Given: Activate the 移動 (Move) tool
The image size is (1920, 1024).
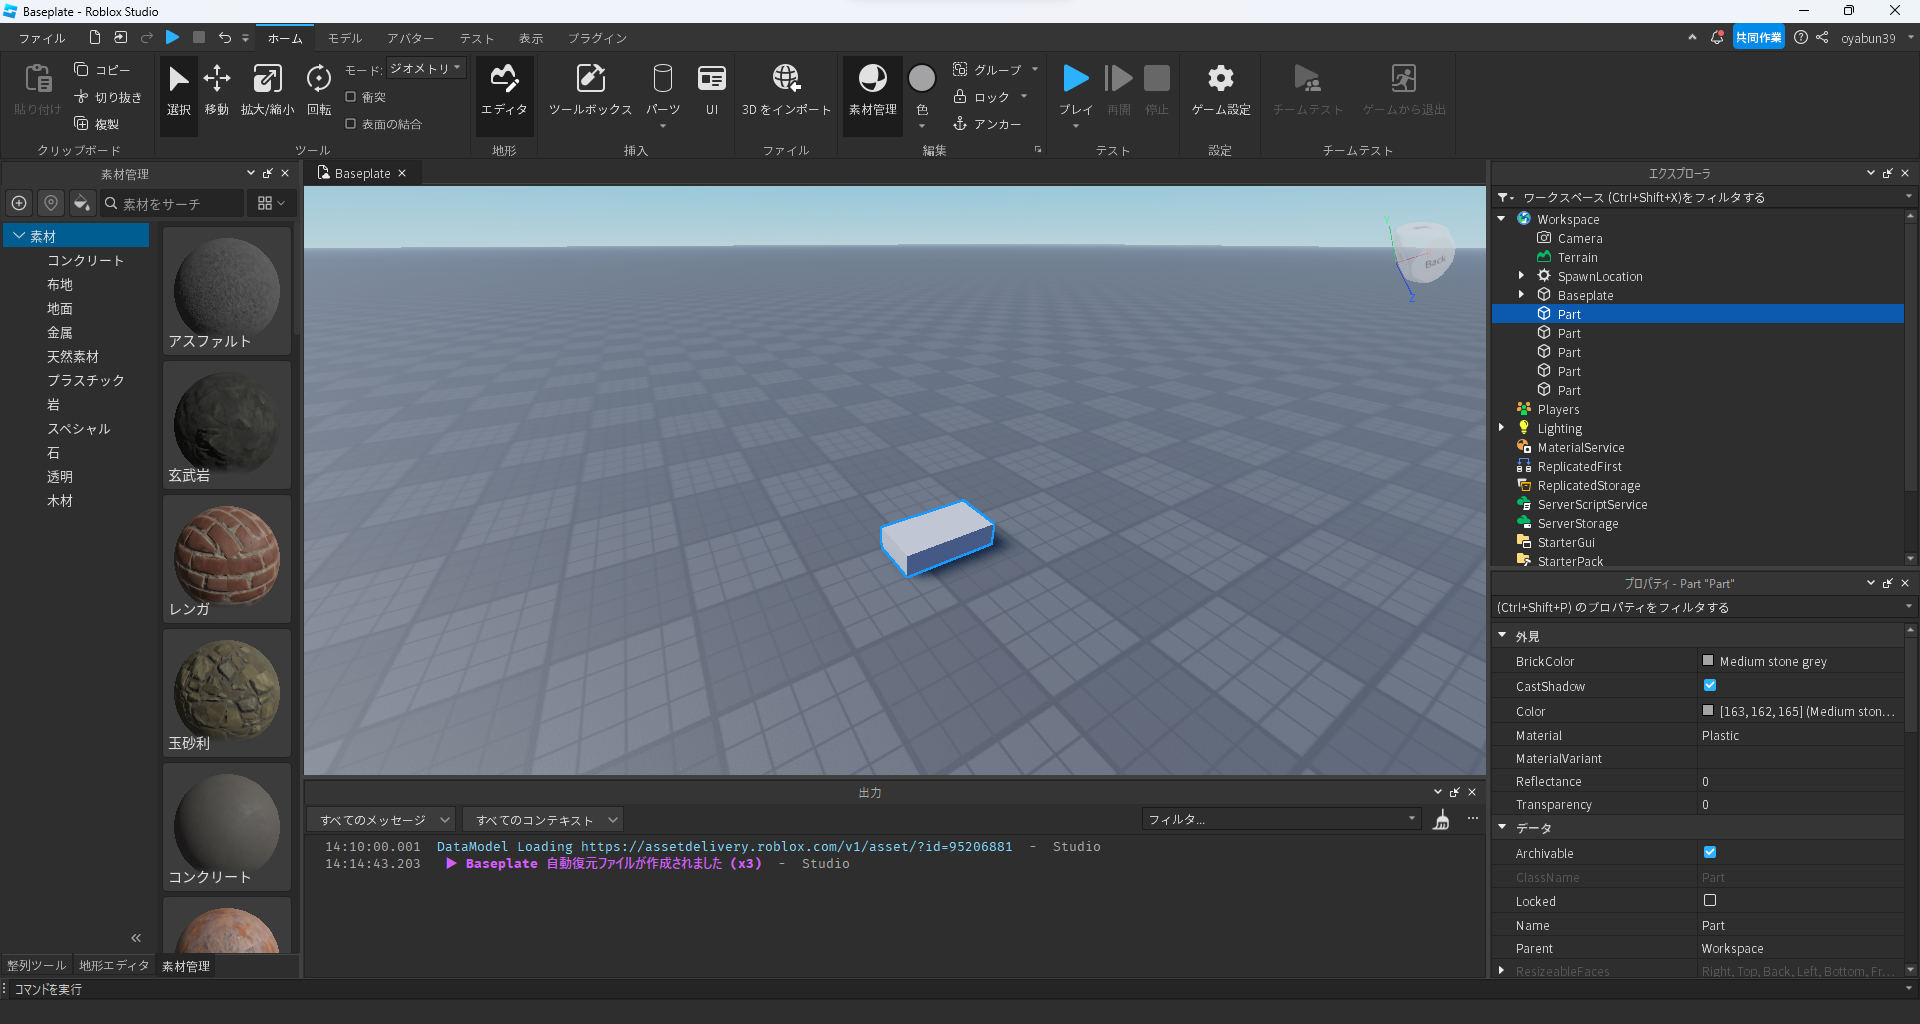Looking at the screenshot, I should tap(217, 90).
